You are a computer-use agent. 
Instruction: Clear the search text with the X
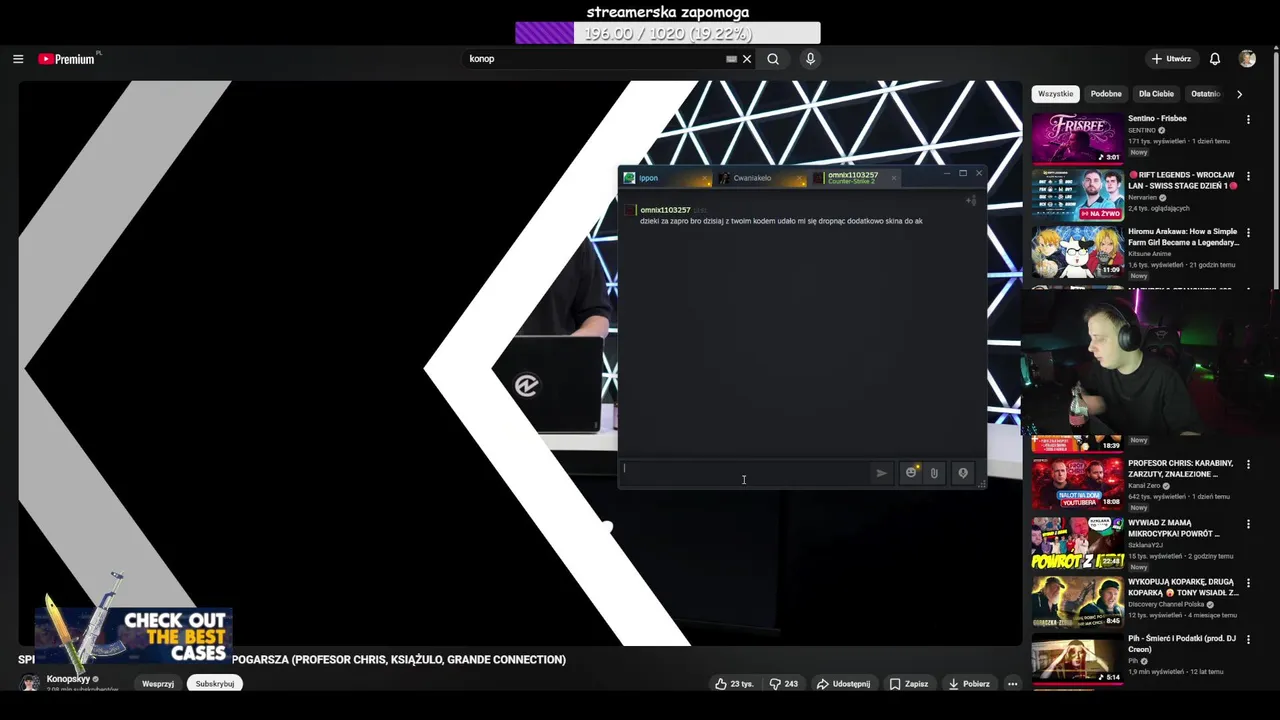(746, 59)
